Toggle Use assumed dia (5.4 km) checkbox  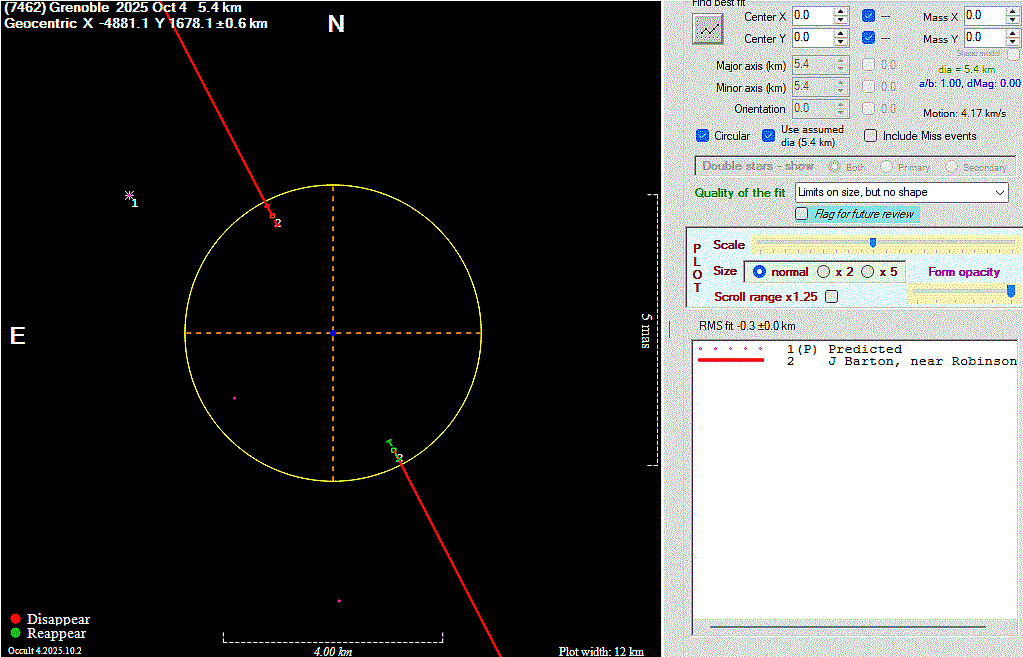coord(769,136)
